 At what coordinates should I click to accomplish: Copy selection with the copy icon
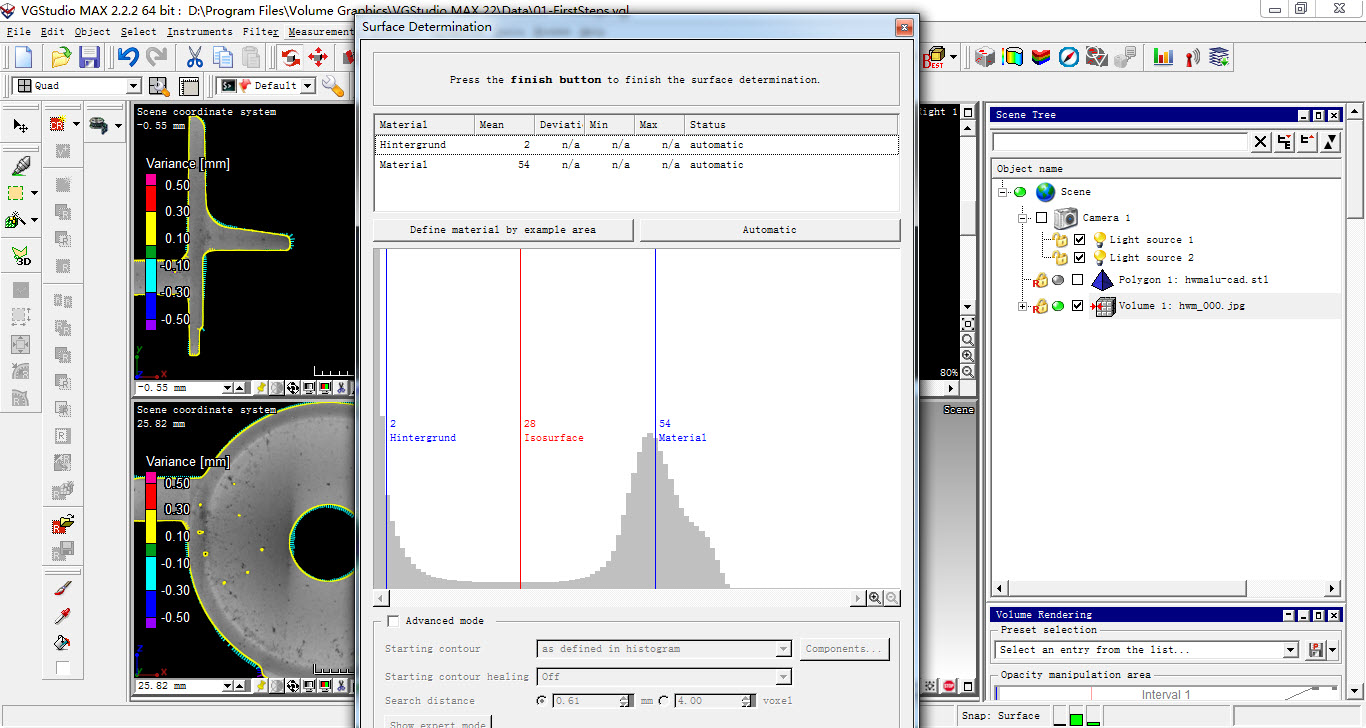click(x=222, y=57)
